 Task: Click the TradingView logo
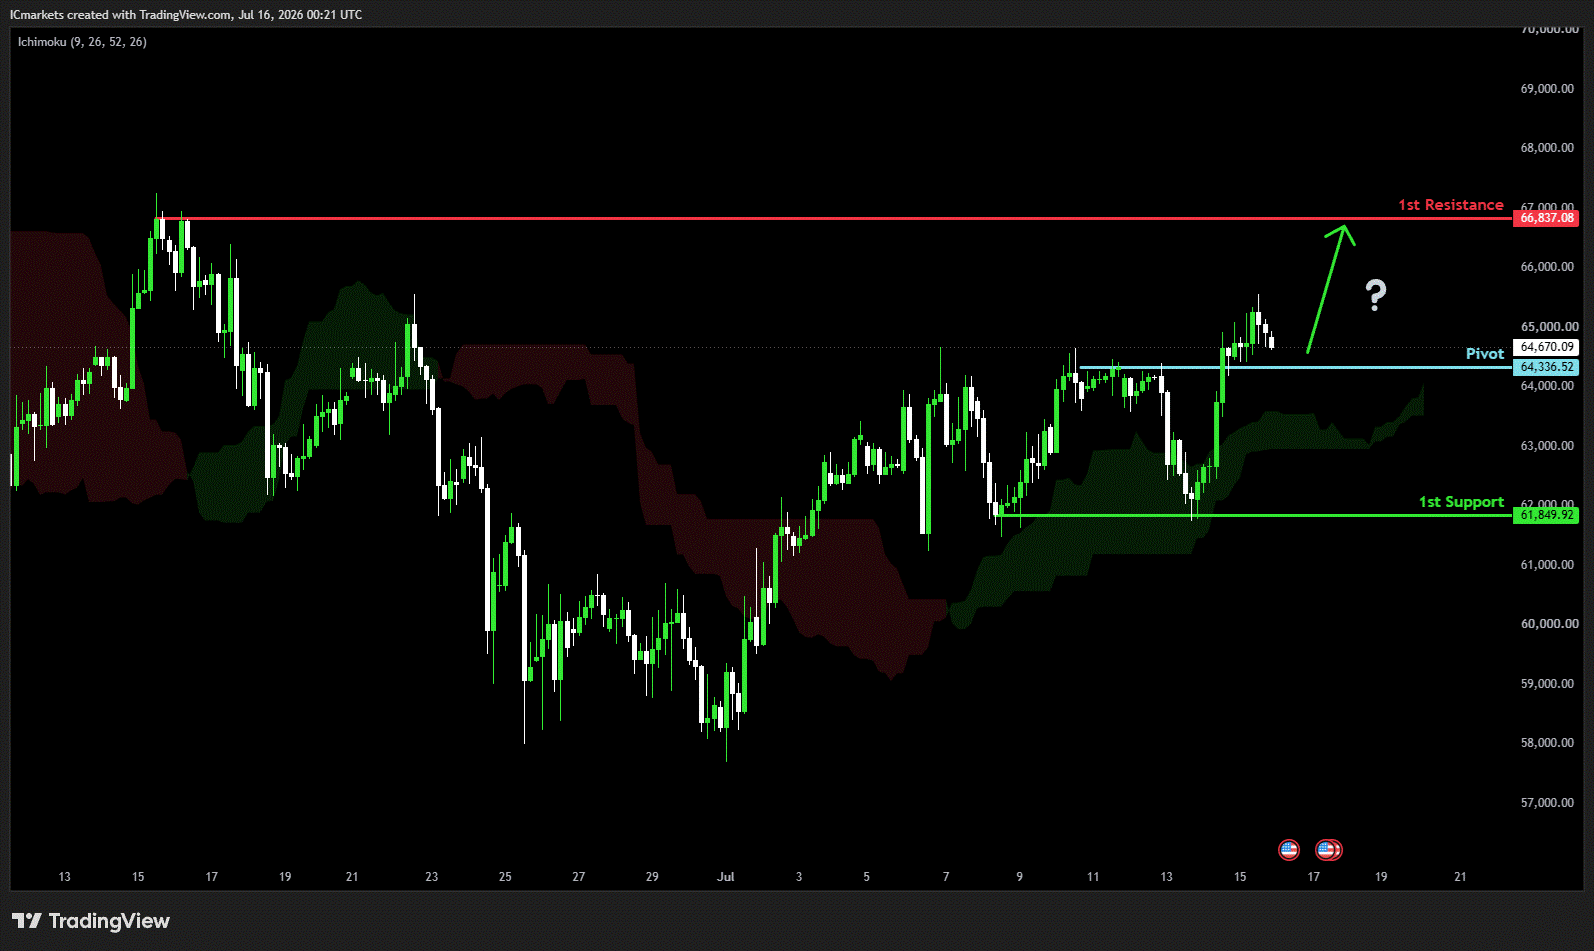click(x=91, y=921)
